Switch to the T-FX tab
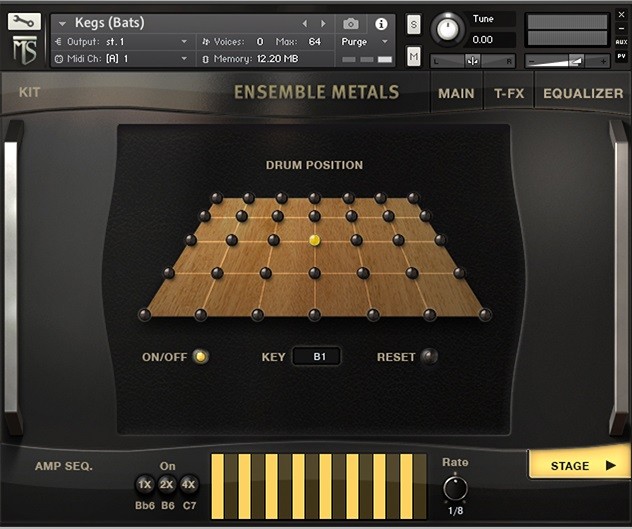 pos(509,93)
